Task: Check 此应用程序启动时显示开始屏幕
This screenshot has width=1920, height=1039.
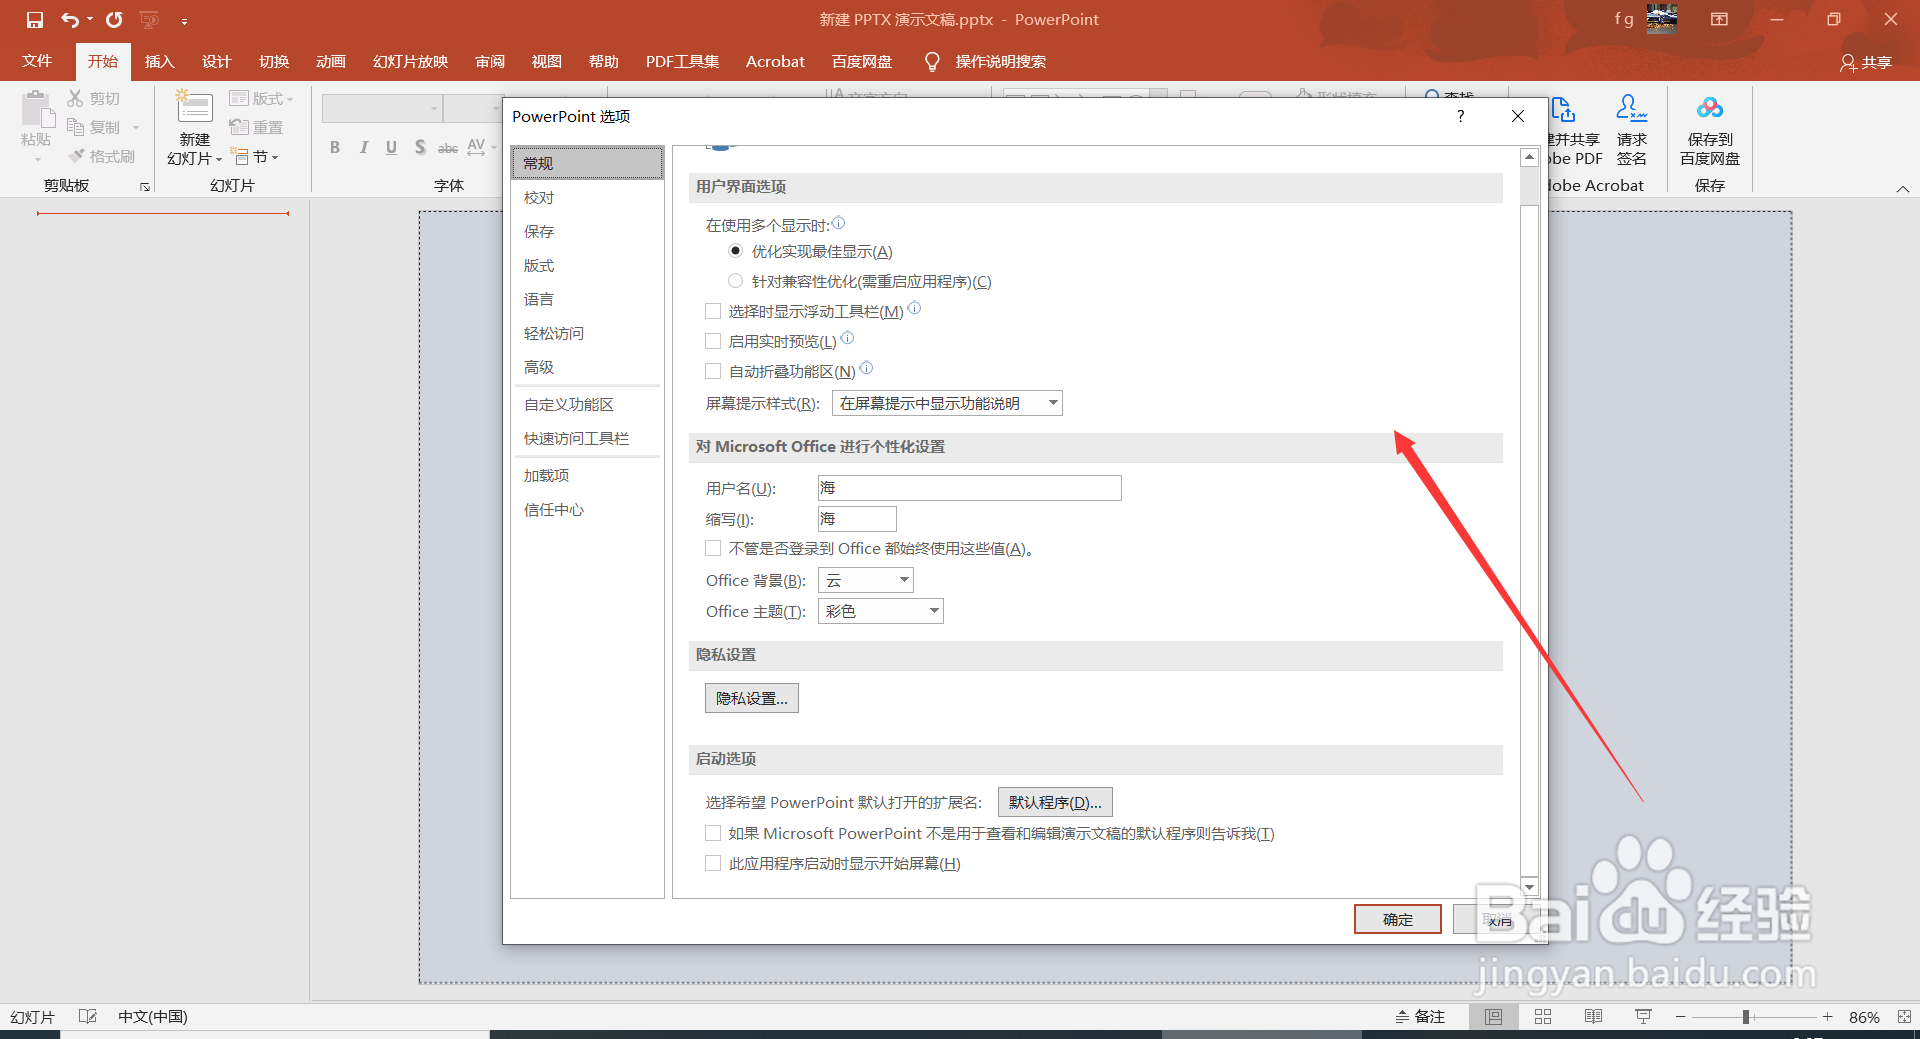Action: pyautogui.click(x=713, y=863)
